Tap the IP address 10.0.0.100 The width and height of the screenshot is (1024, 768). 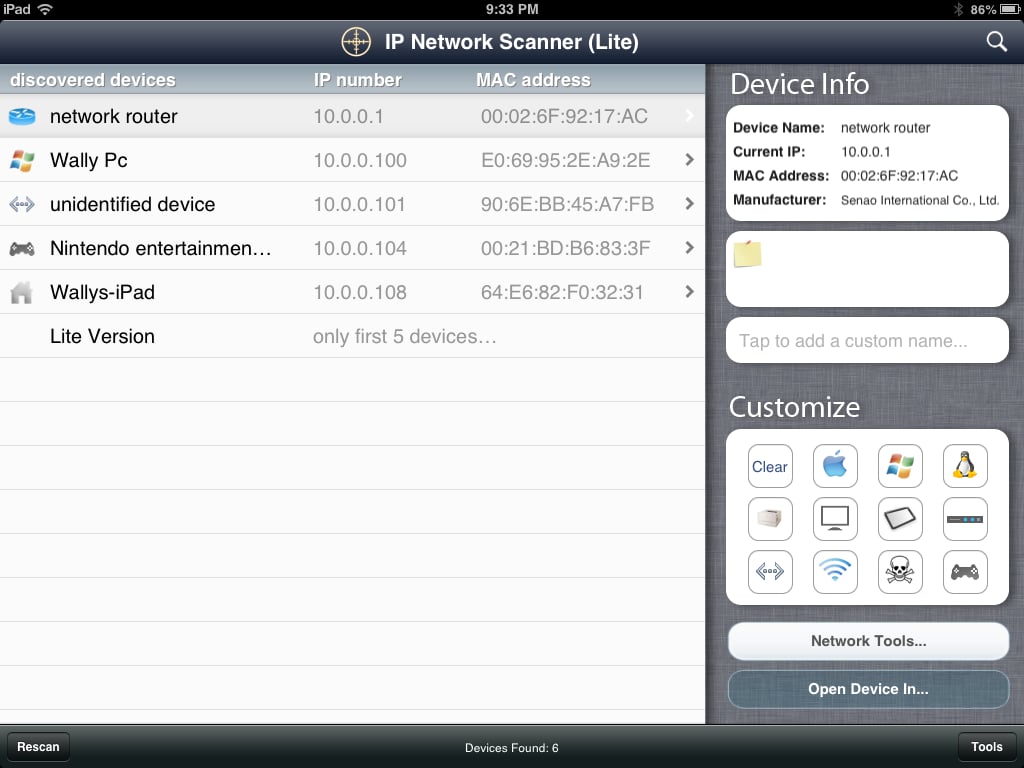coord(360,161)
